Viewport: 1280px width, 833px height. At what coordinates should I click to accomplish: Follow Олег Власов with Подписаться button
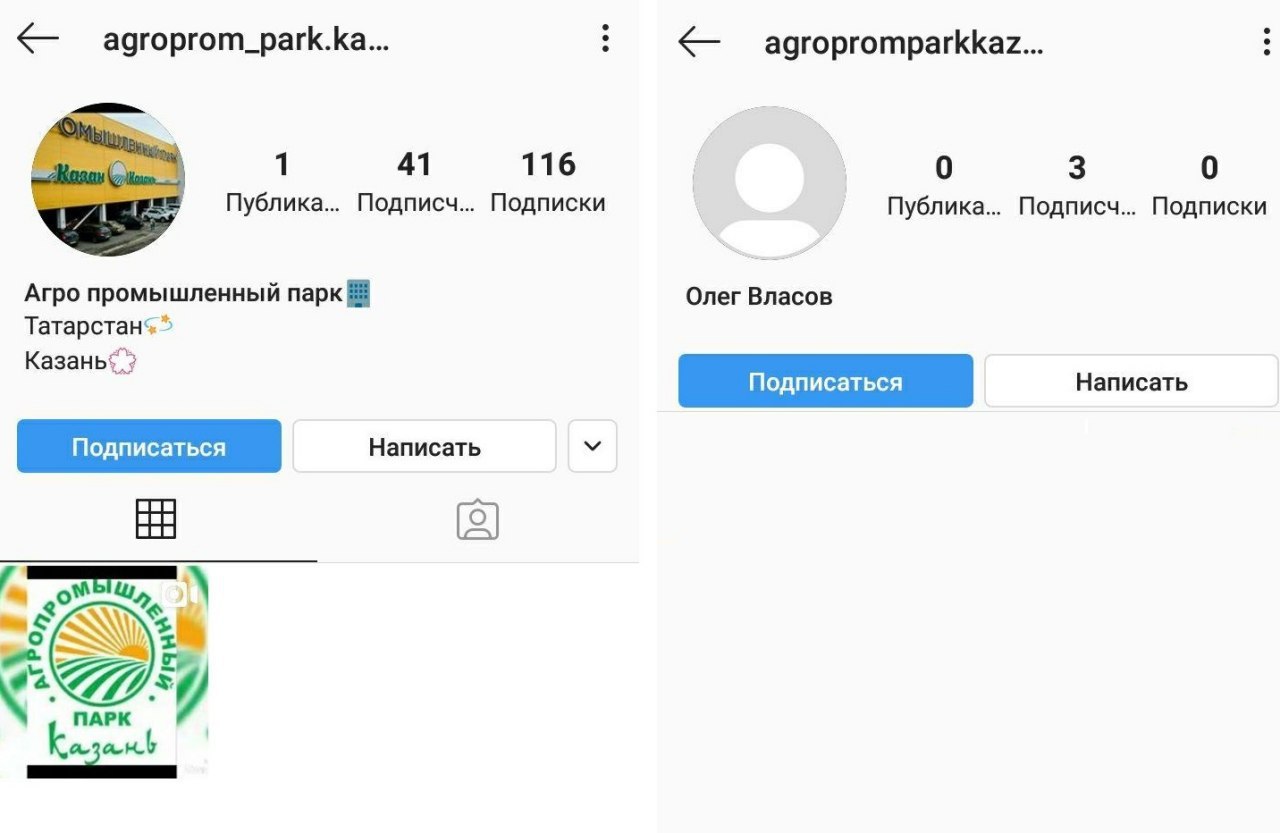coord(826,381)
